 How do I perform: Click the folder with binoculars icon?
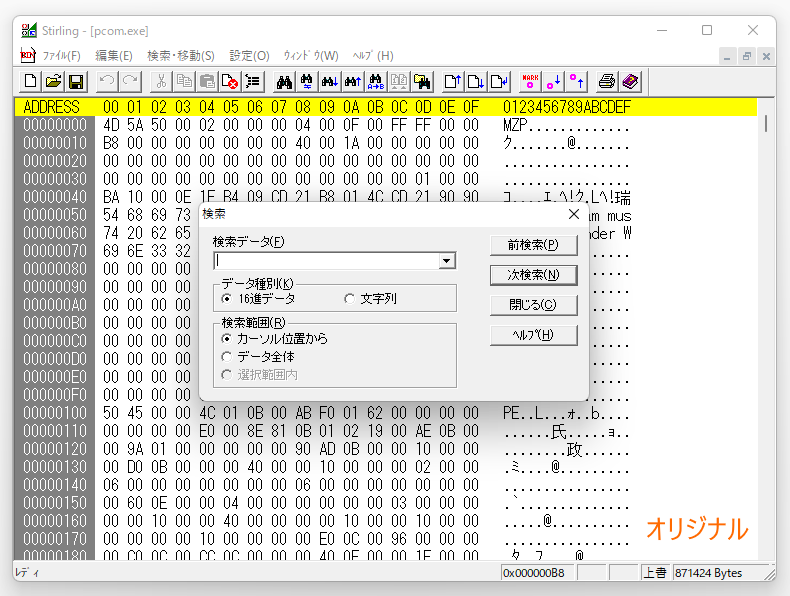point(422,82)
